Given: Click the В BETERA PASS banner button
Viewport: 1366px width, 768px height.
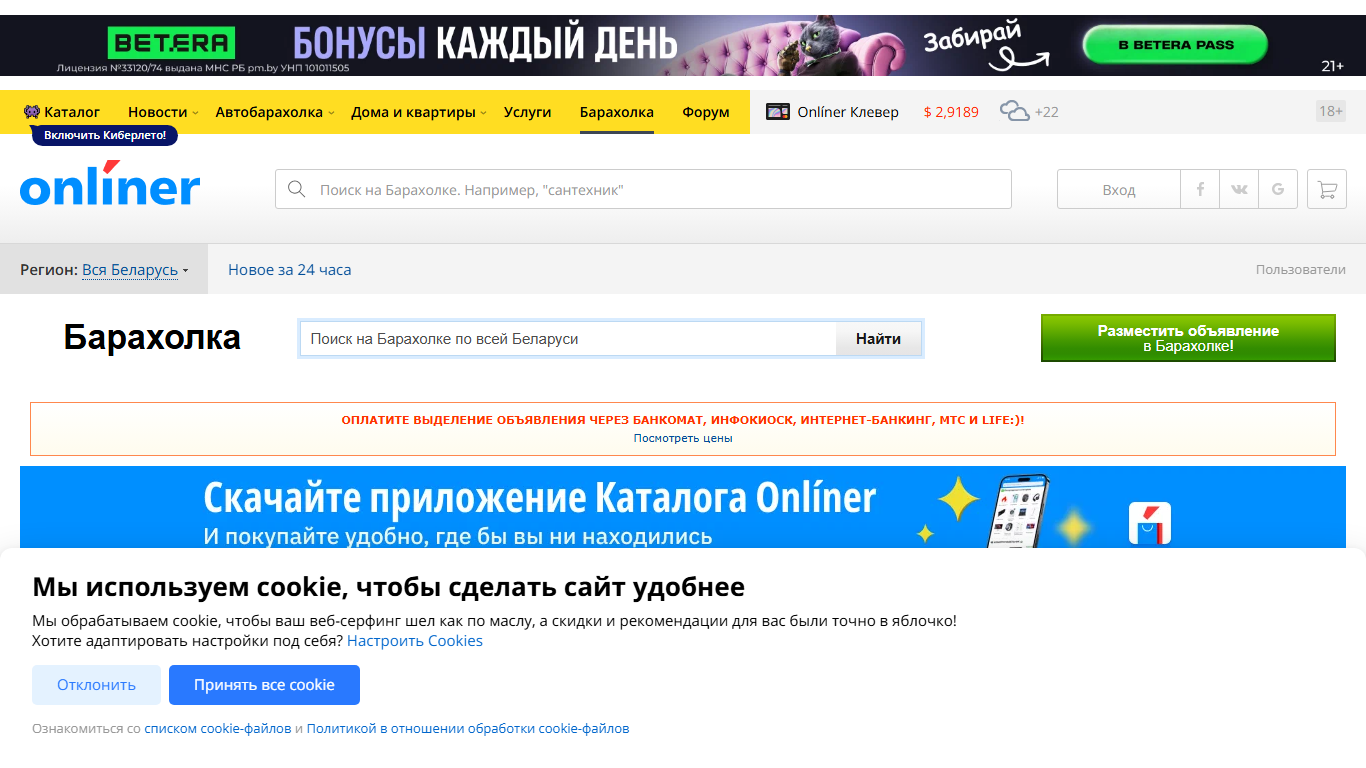Looking at the screenshot, I should [1175, 45].
